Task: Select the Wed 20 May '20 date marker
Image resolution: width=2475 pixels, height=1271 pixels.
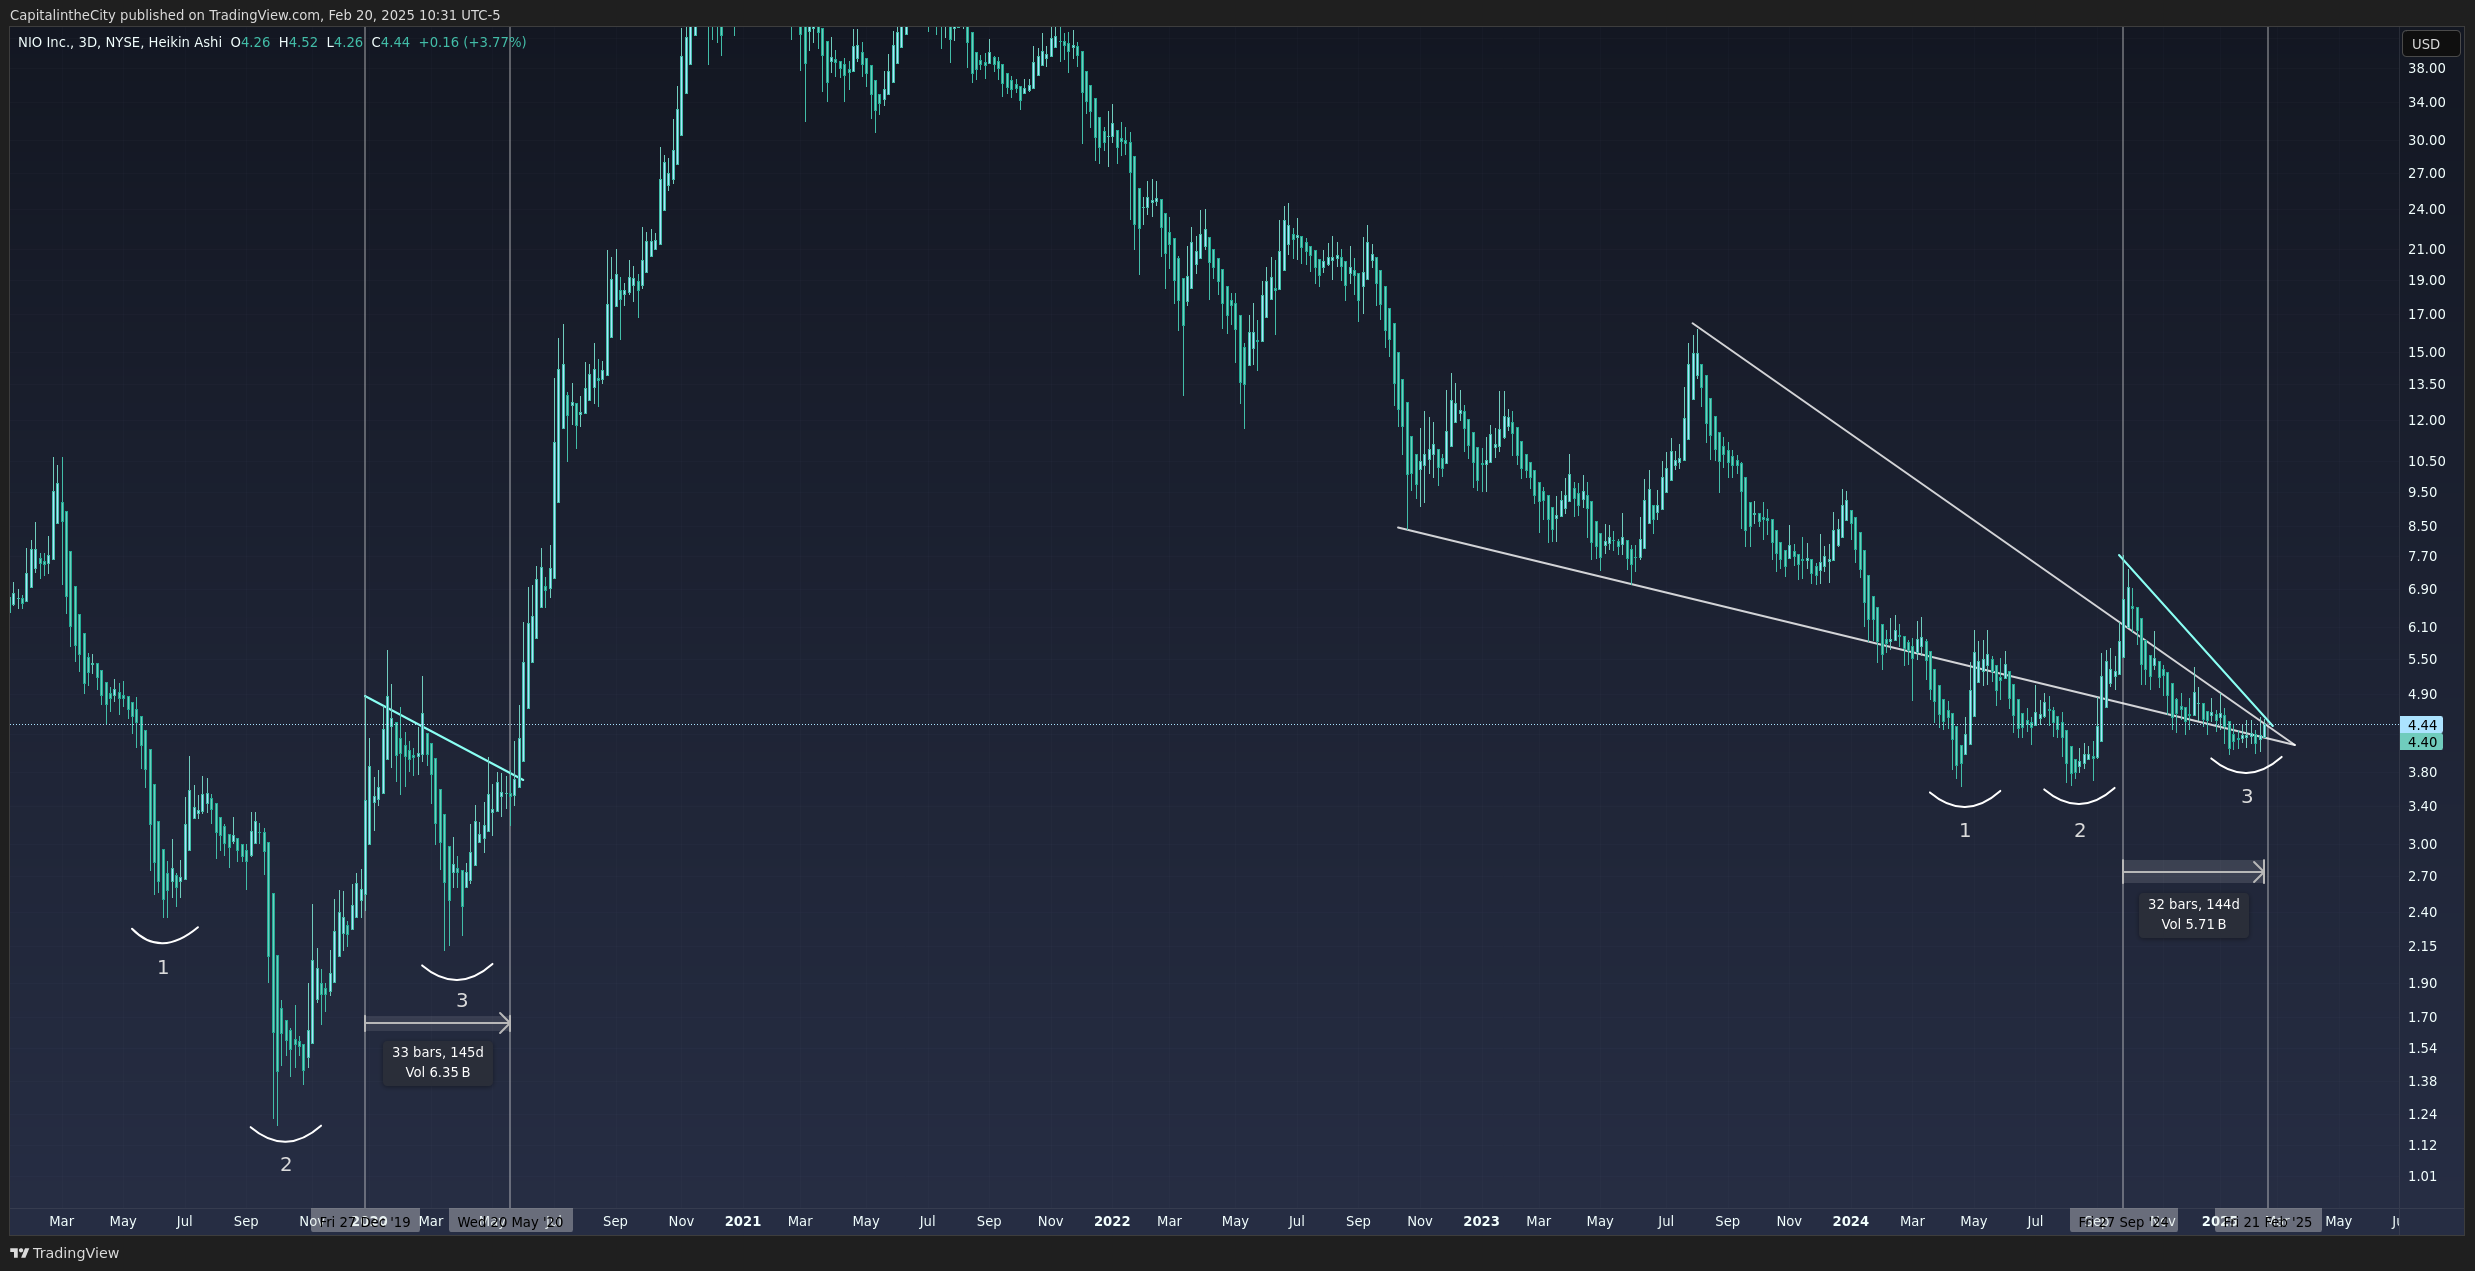Action: 510,1221
